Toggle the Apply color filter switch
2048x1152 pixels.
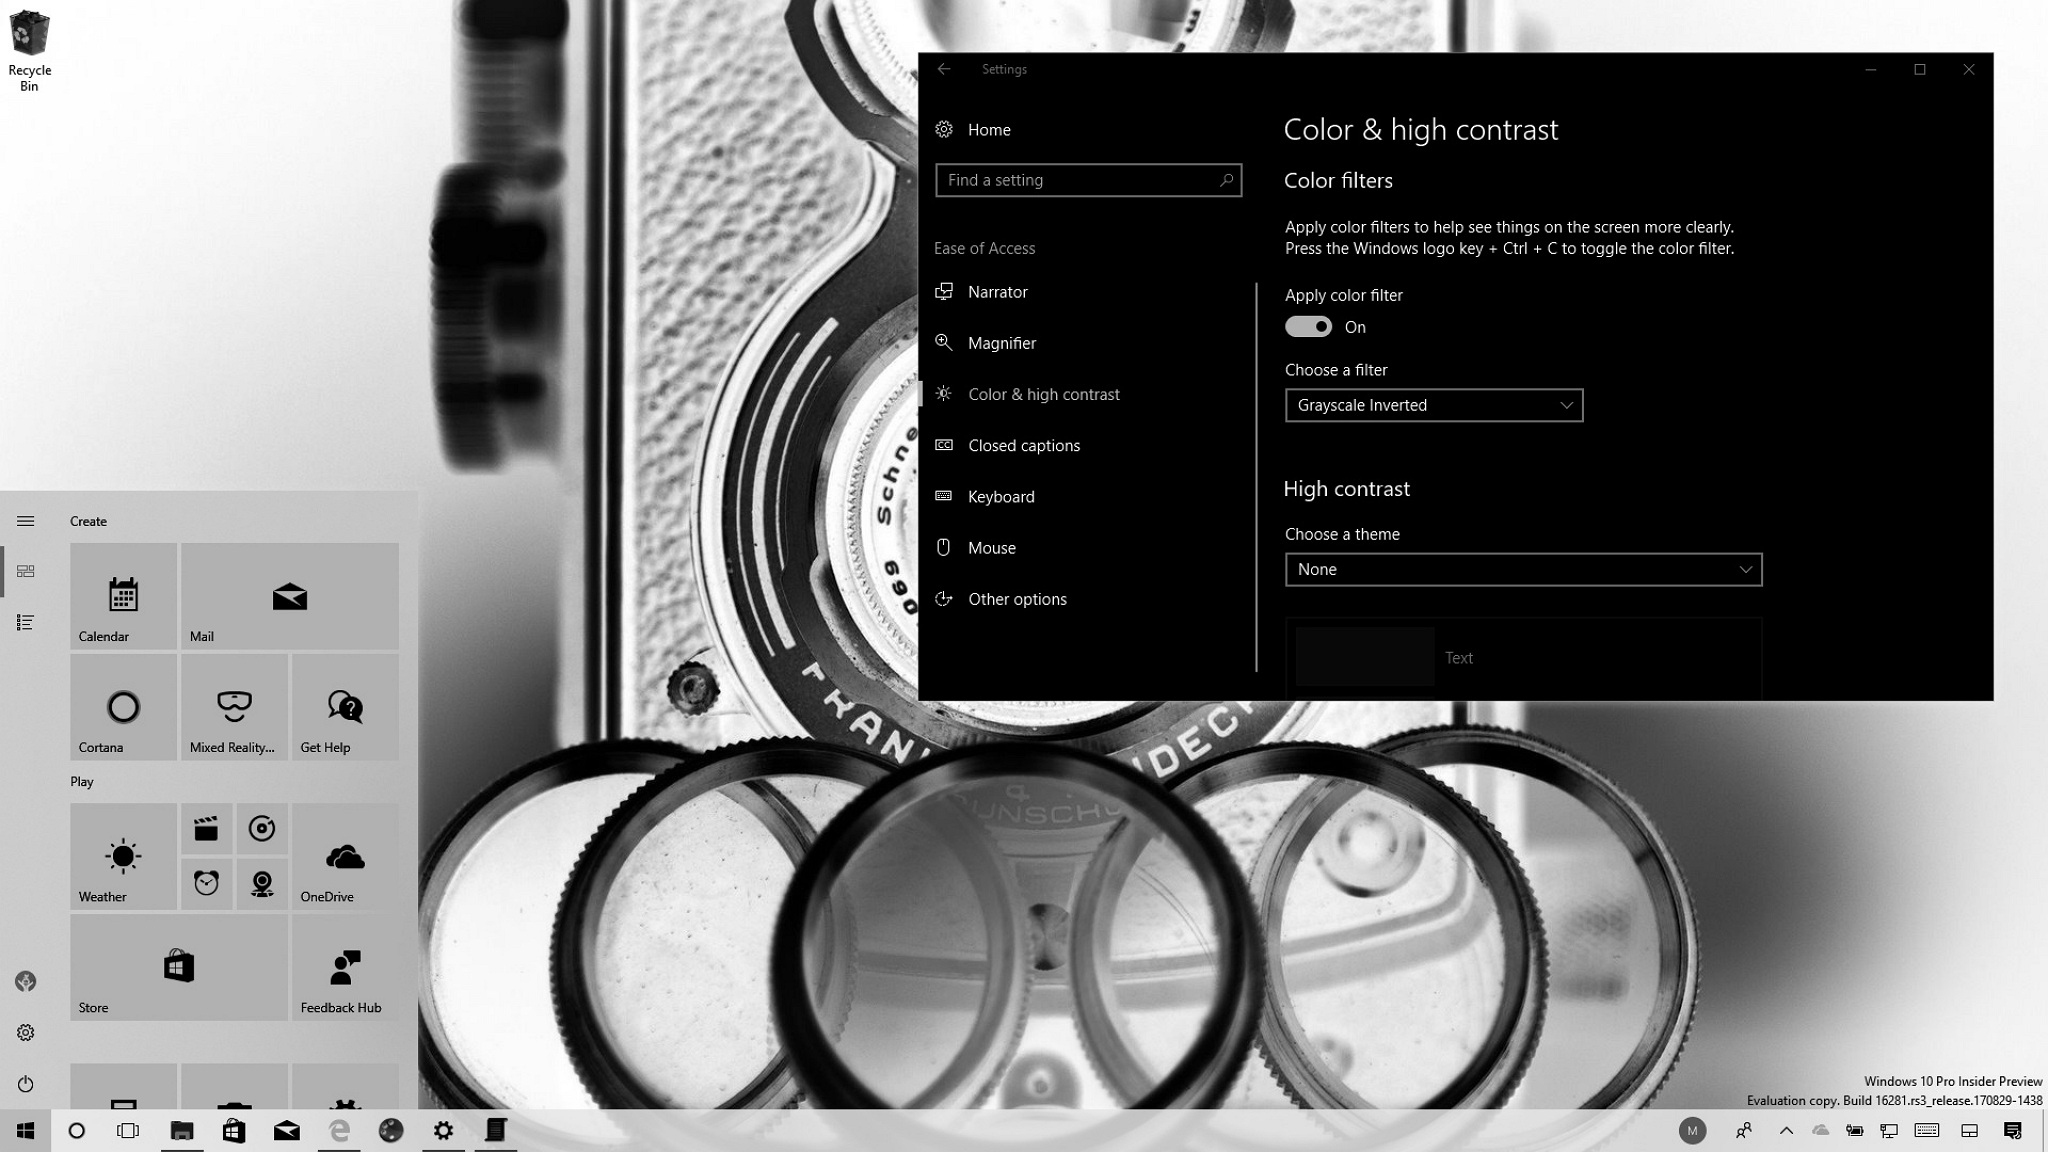pyautogui.click(x=1308, y=326)
